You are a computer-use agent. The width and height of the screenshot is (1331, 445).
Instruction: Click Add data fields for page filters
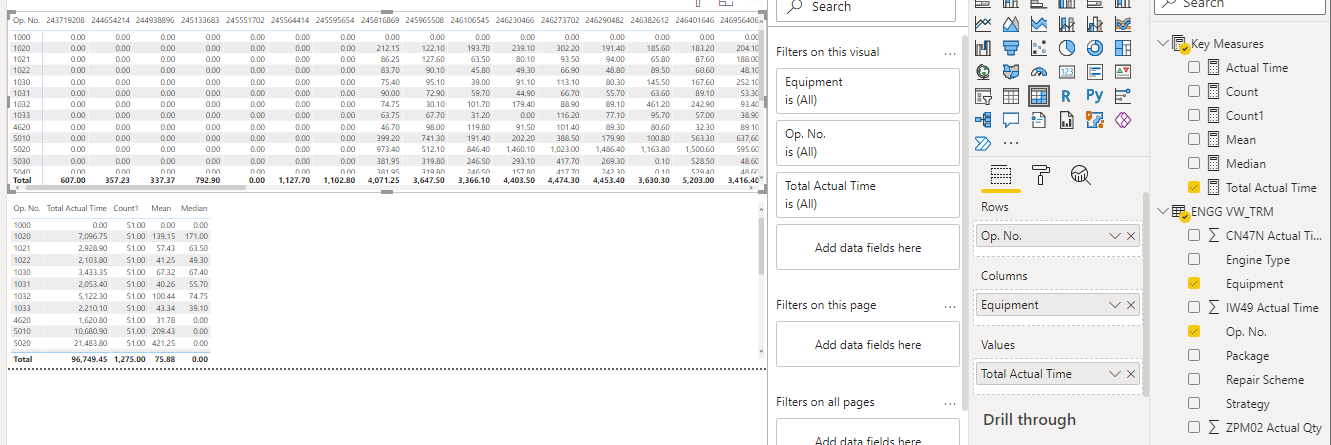(867, 344)
